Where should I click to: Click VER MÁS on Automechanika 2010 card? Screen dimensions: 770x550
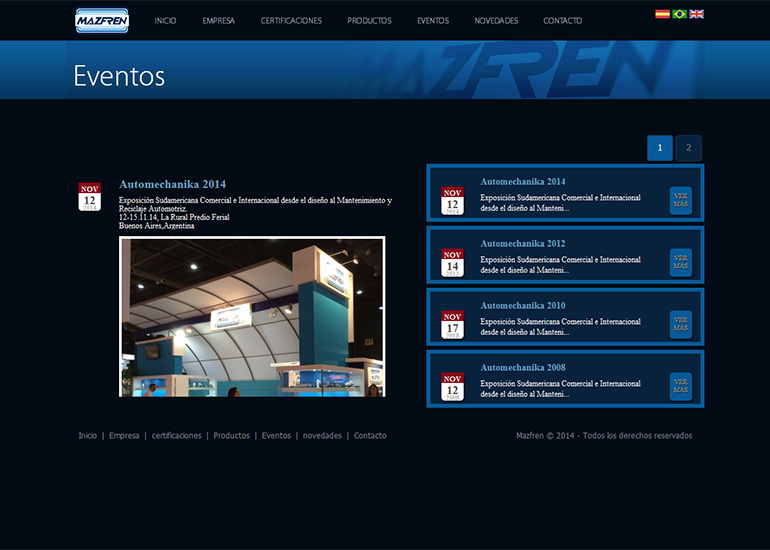click(681, 324)
